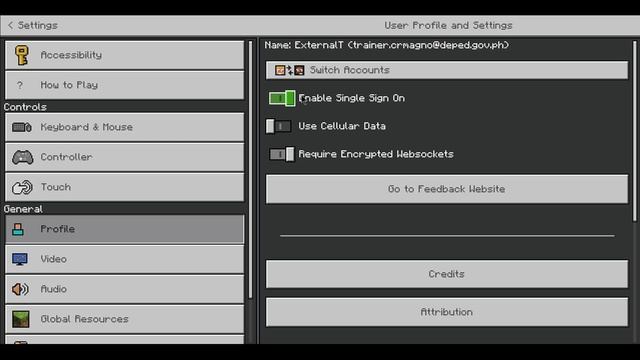Click the Audio speaker icon
Screen dimensions: 640x360
[20, 289]
